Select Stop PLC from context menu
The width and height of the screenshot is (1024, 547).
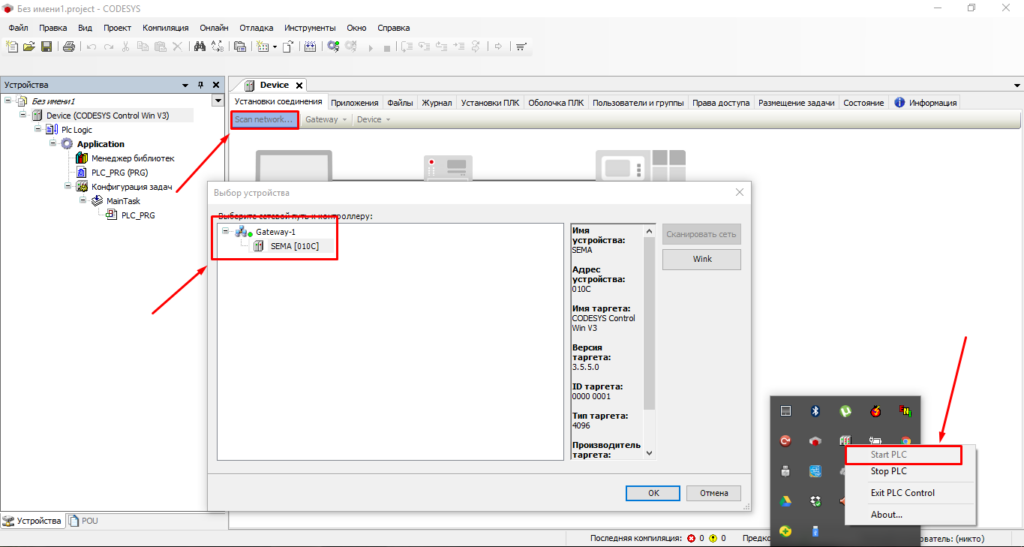[889, 471]
